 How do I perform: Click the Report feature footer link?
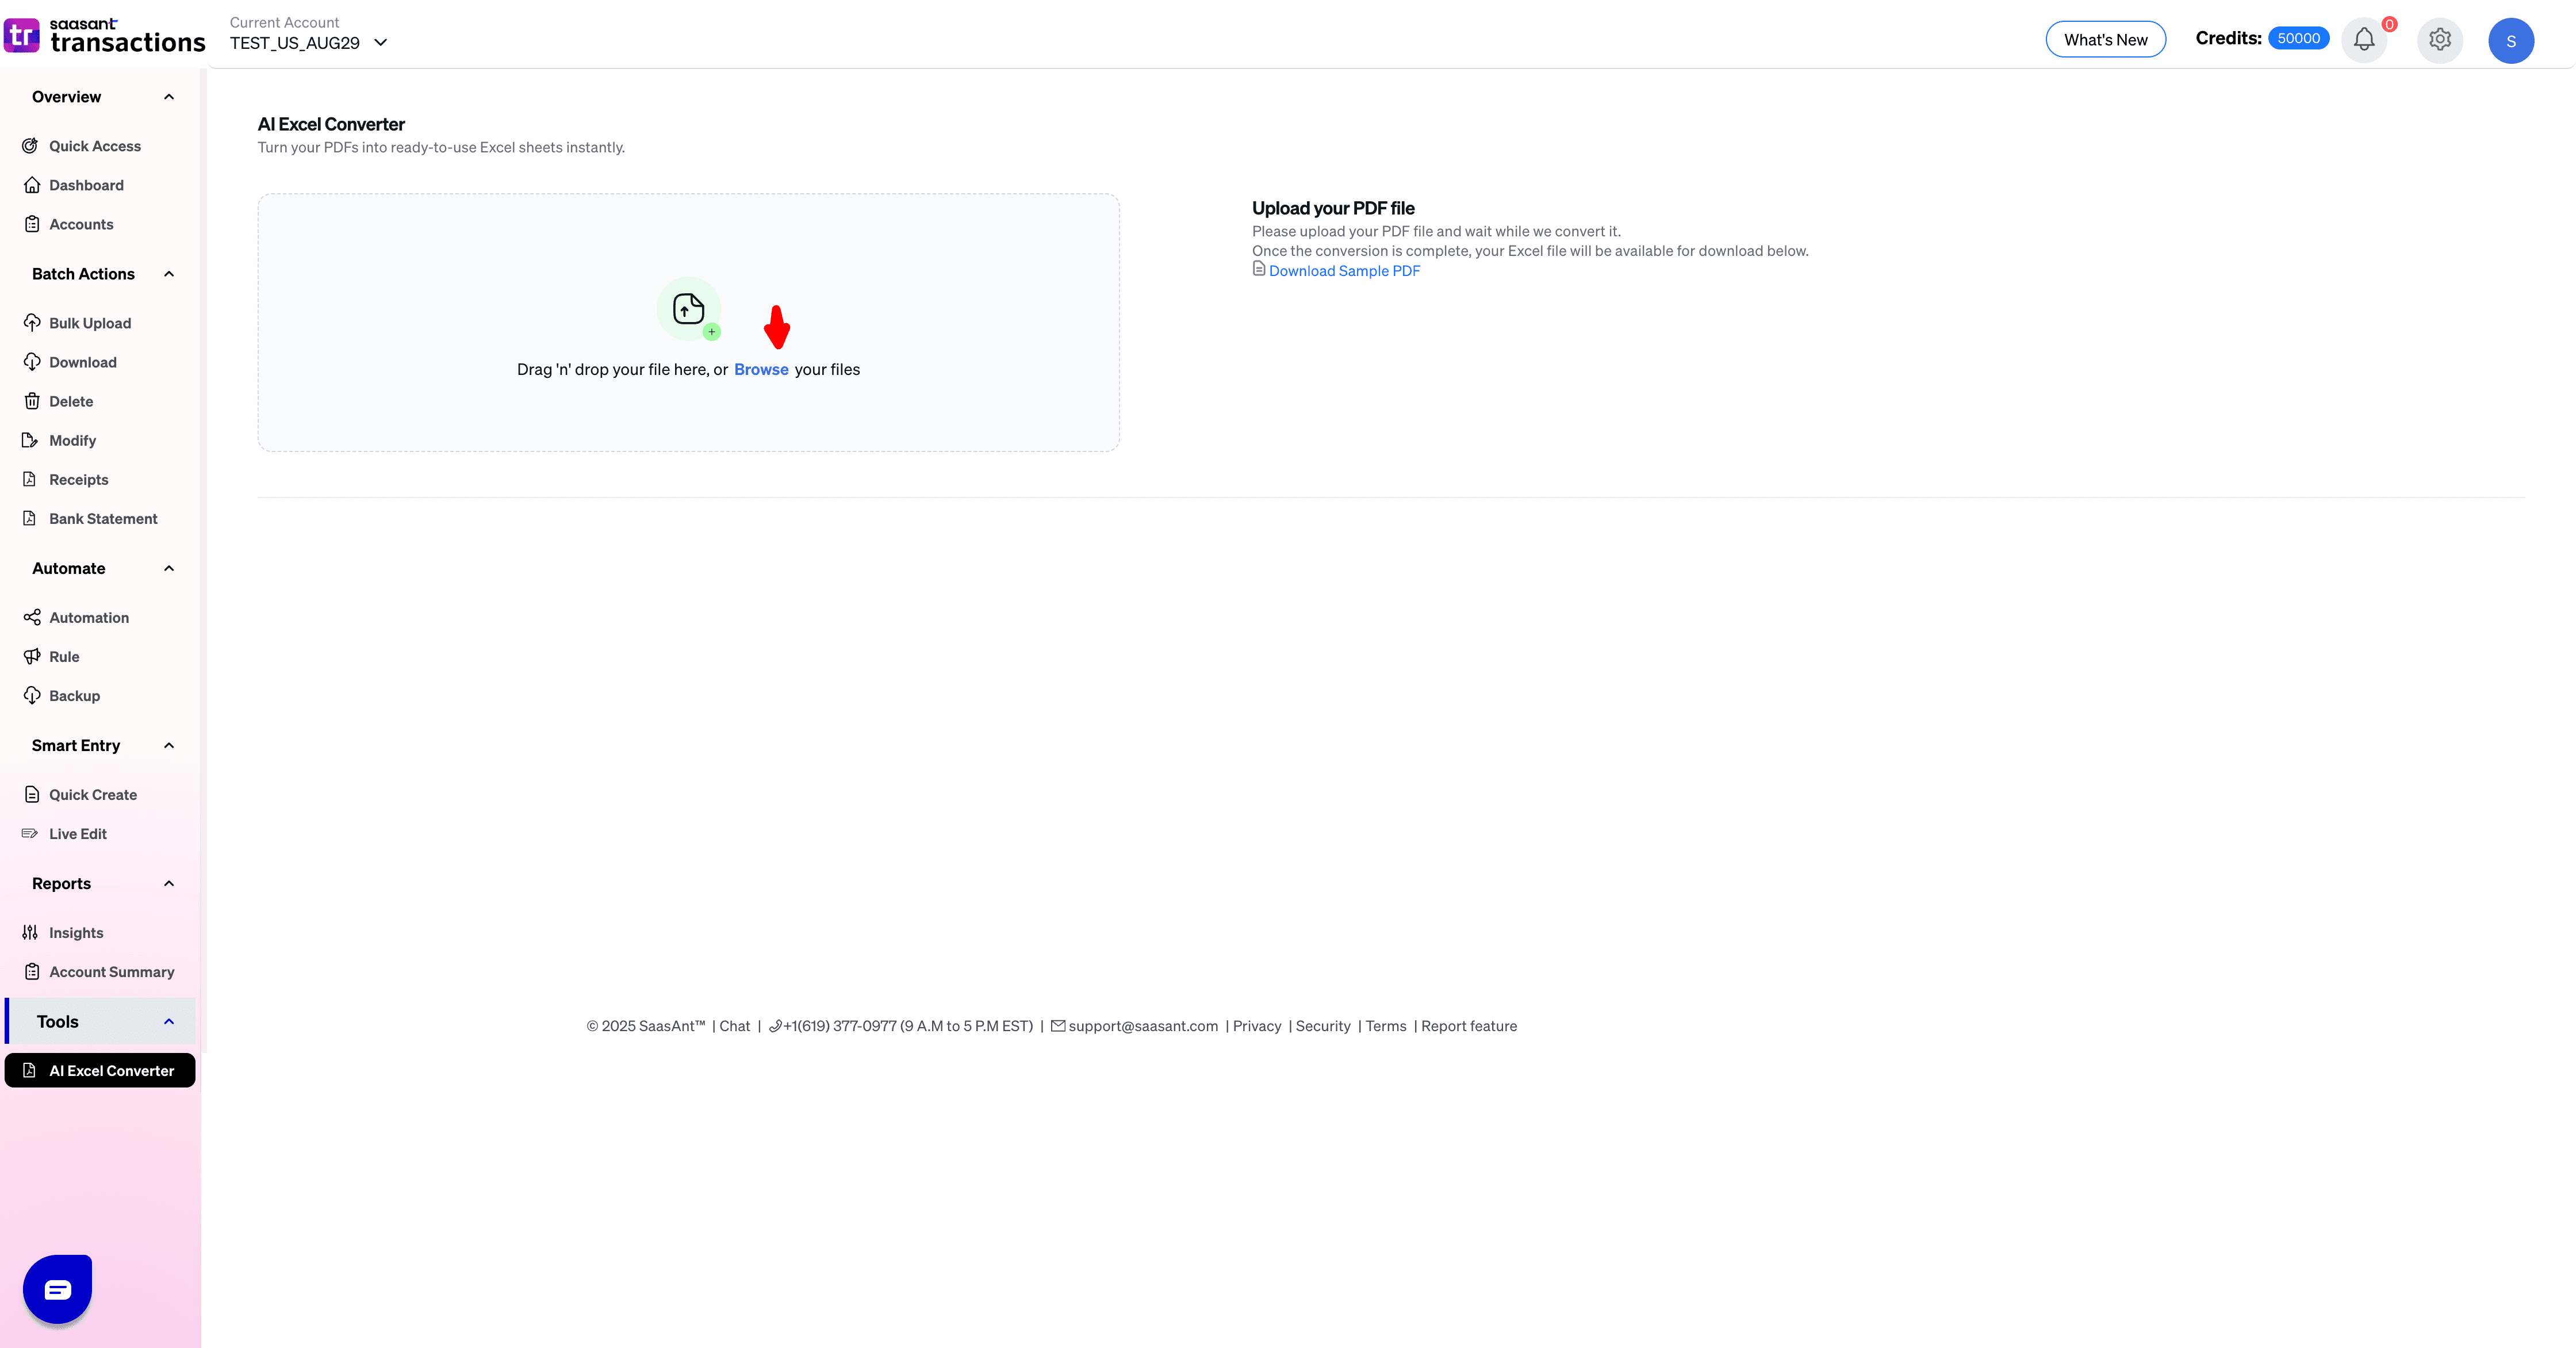(x=1469, y=1026)
